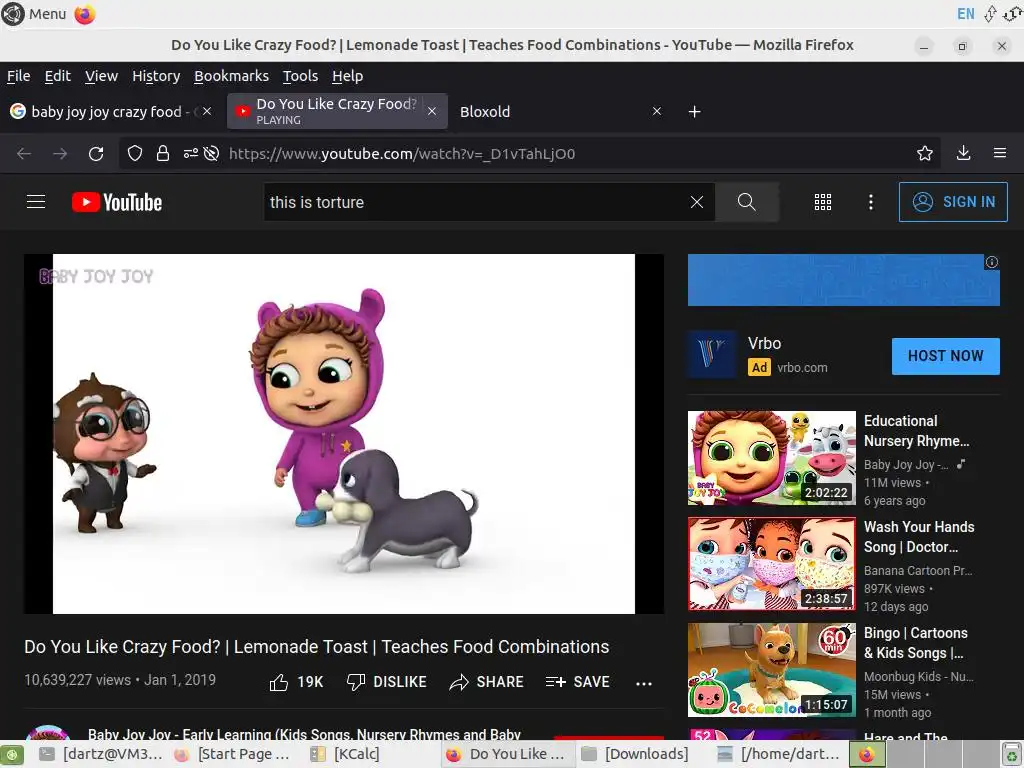The image size is (1024, 768).
Task: Open a new tab with plus icon
Action: [694, 112]
